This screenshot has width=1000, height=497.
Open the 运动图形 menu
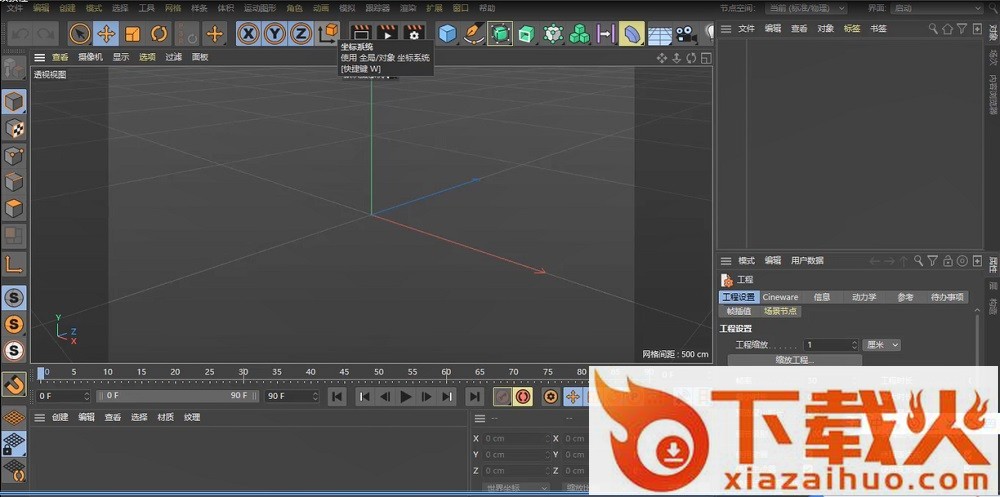click(260, 8)
